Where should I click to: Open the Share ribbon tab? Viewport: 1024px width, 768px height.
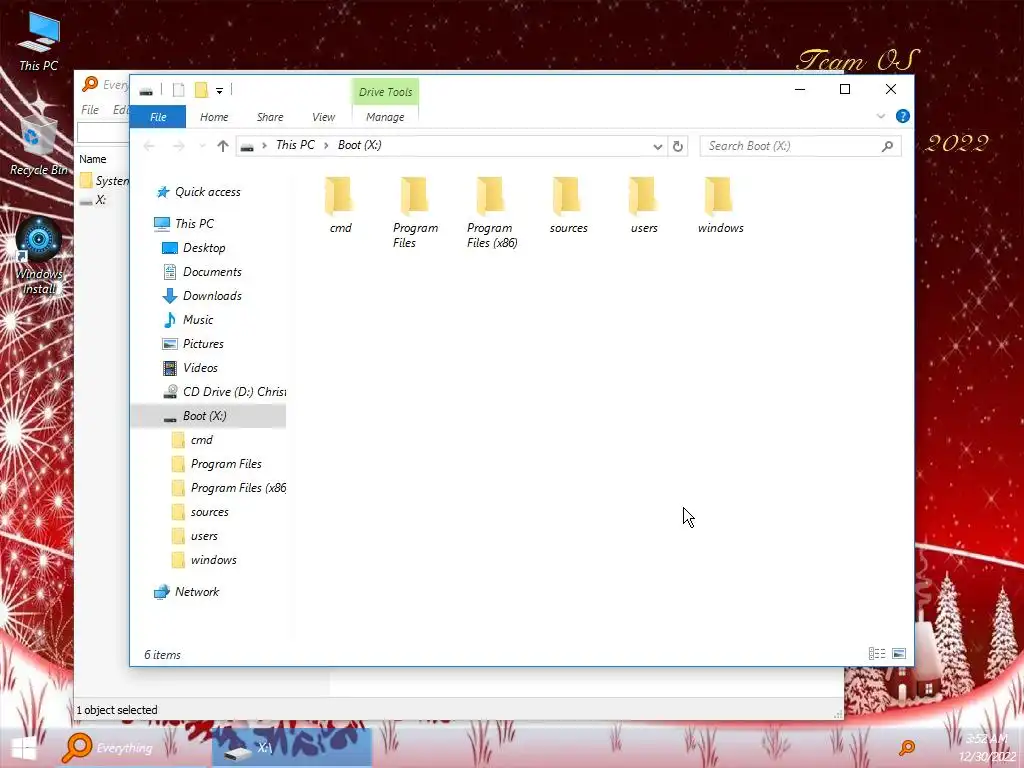270,117
